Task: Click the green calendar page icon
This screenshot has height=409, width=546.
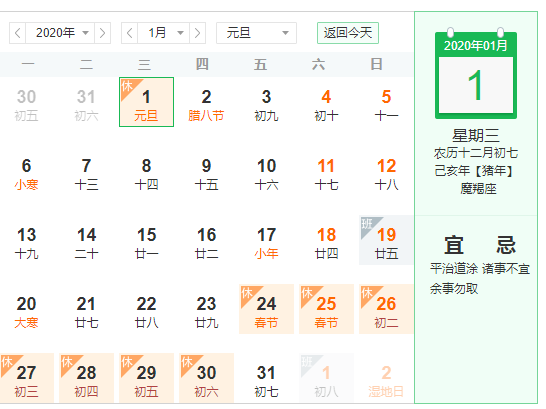Action: 476,74
